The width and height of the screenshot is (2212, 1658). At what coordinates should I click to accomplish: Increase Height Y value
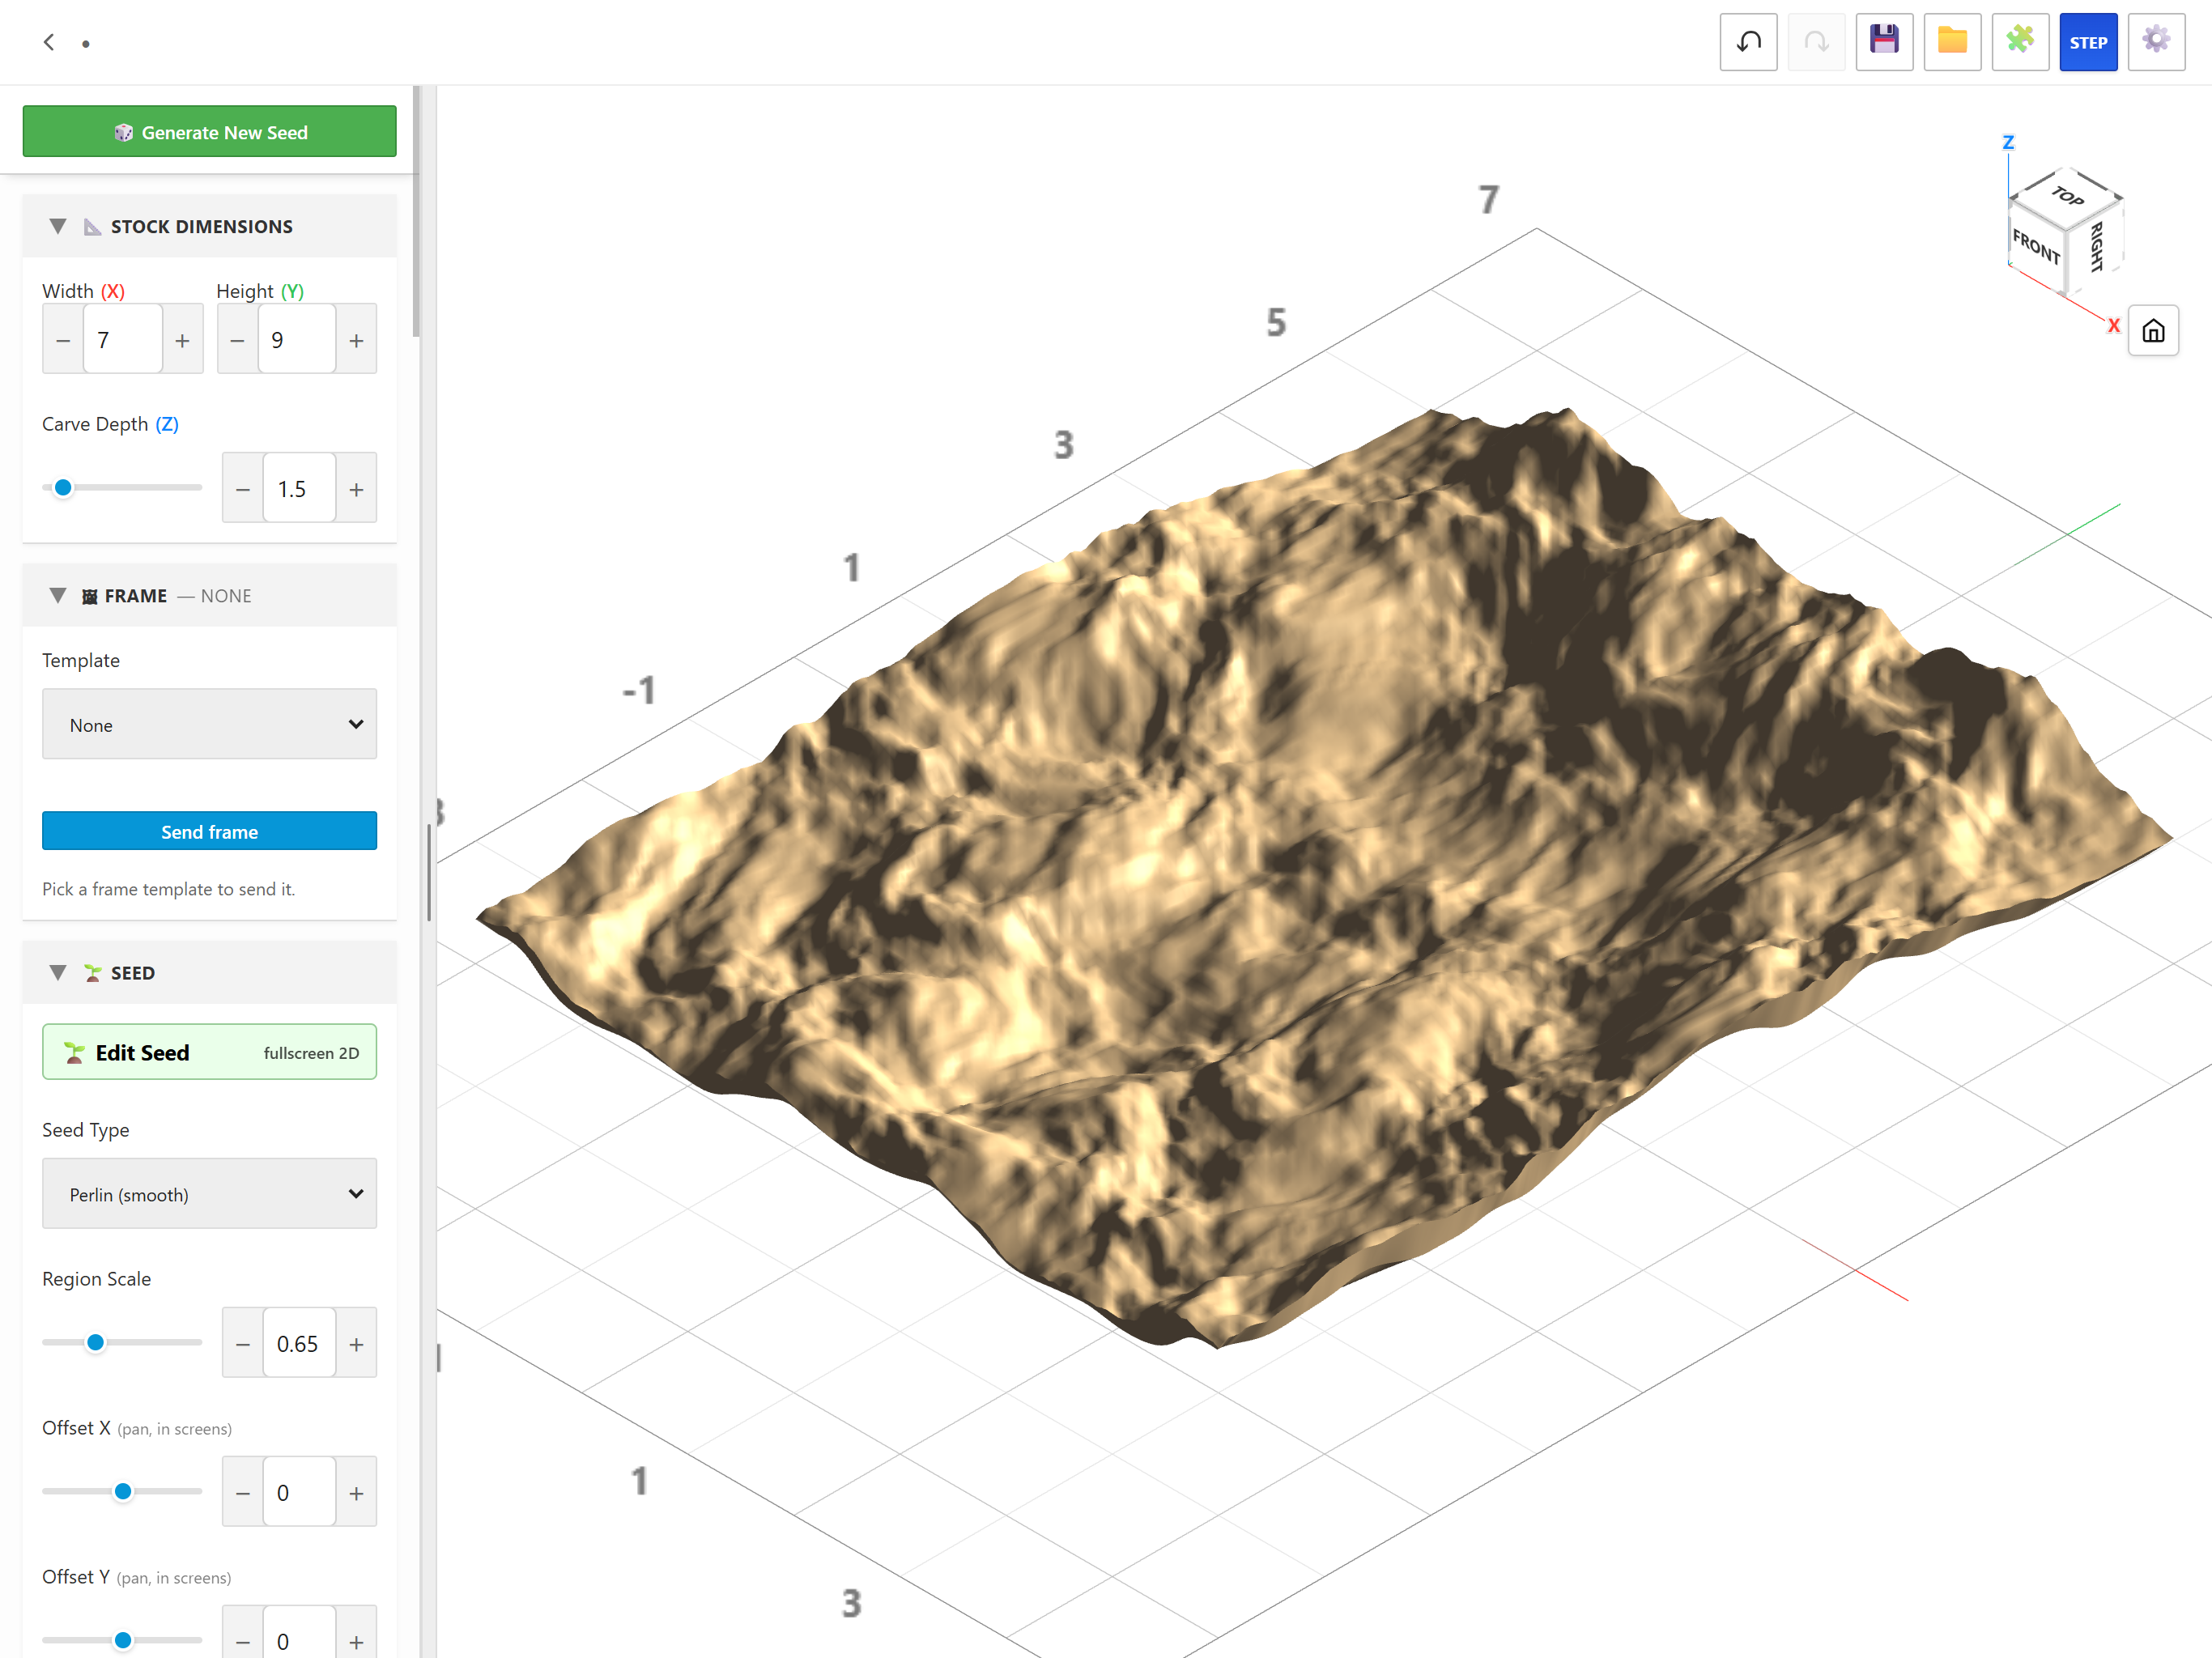(x=356, y=340)
